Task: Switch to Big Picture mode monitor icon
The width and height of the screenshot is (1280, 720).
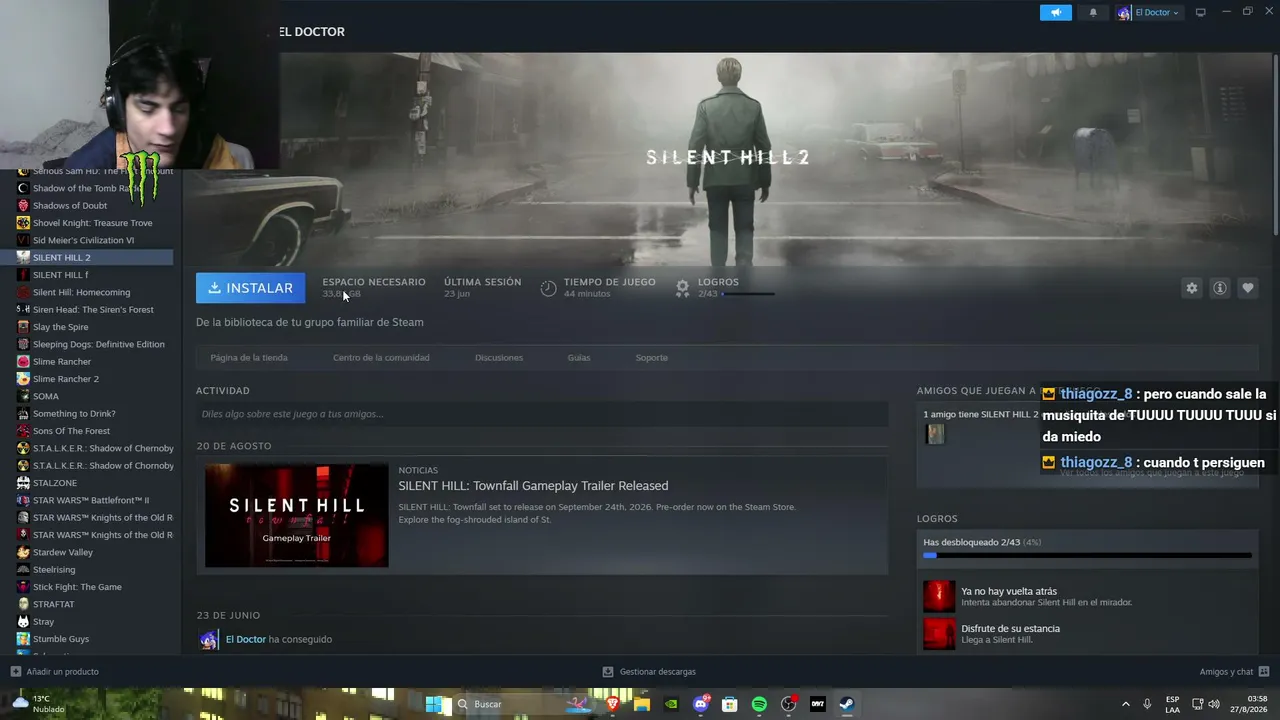Action: pyautogui.click(x=1201, y=12)
